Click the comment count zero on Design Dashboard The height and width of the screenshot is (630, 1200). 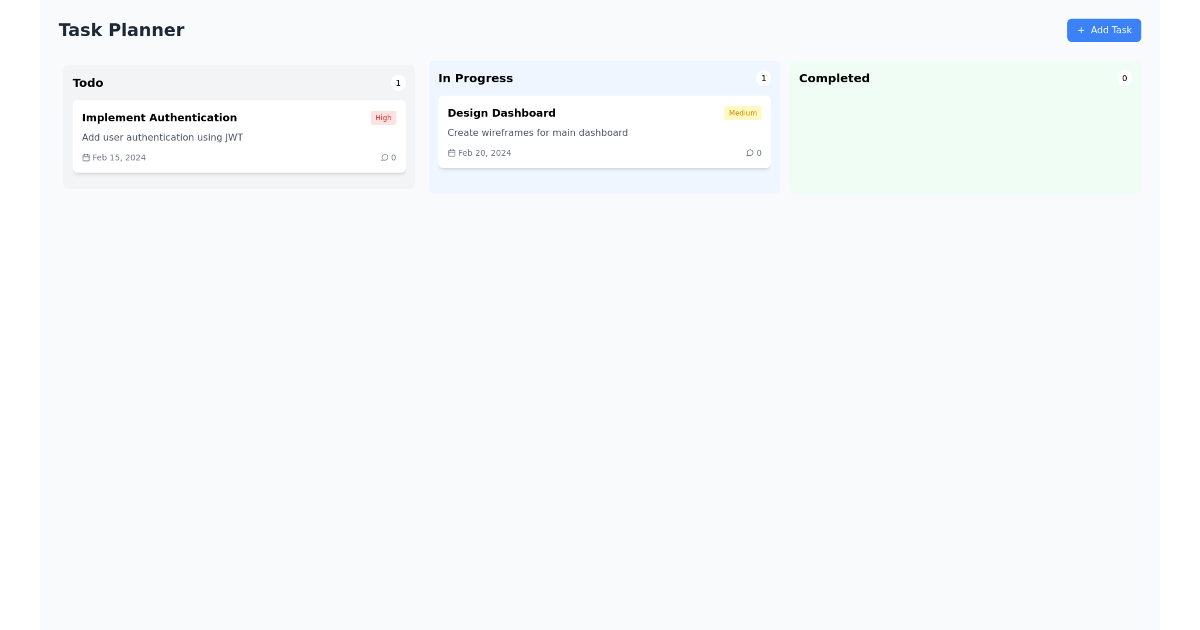758,153
